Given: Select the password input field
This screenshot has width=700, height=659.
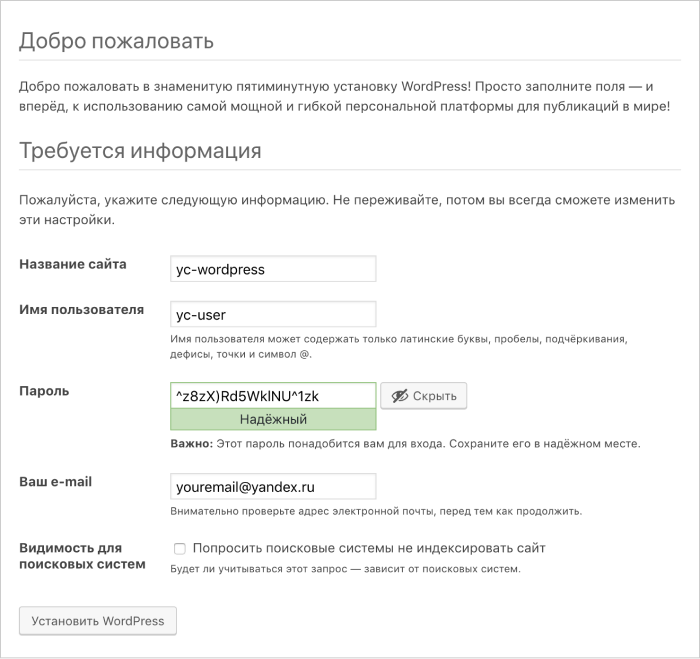Looking at the screenshot, I should click(273, 396).
